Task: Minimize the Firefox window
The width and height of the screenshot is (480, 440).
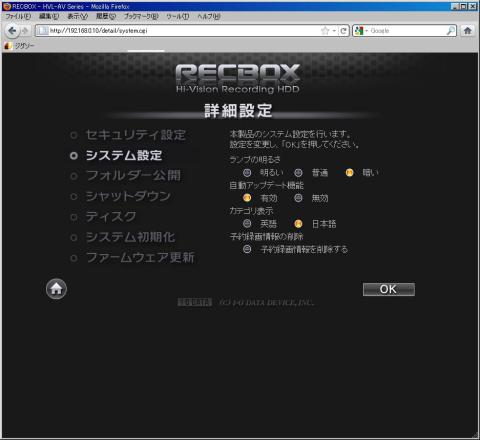Action: coord(455,6)
